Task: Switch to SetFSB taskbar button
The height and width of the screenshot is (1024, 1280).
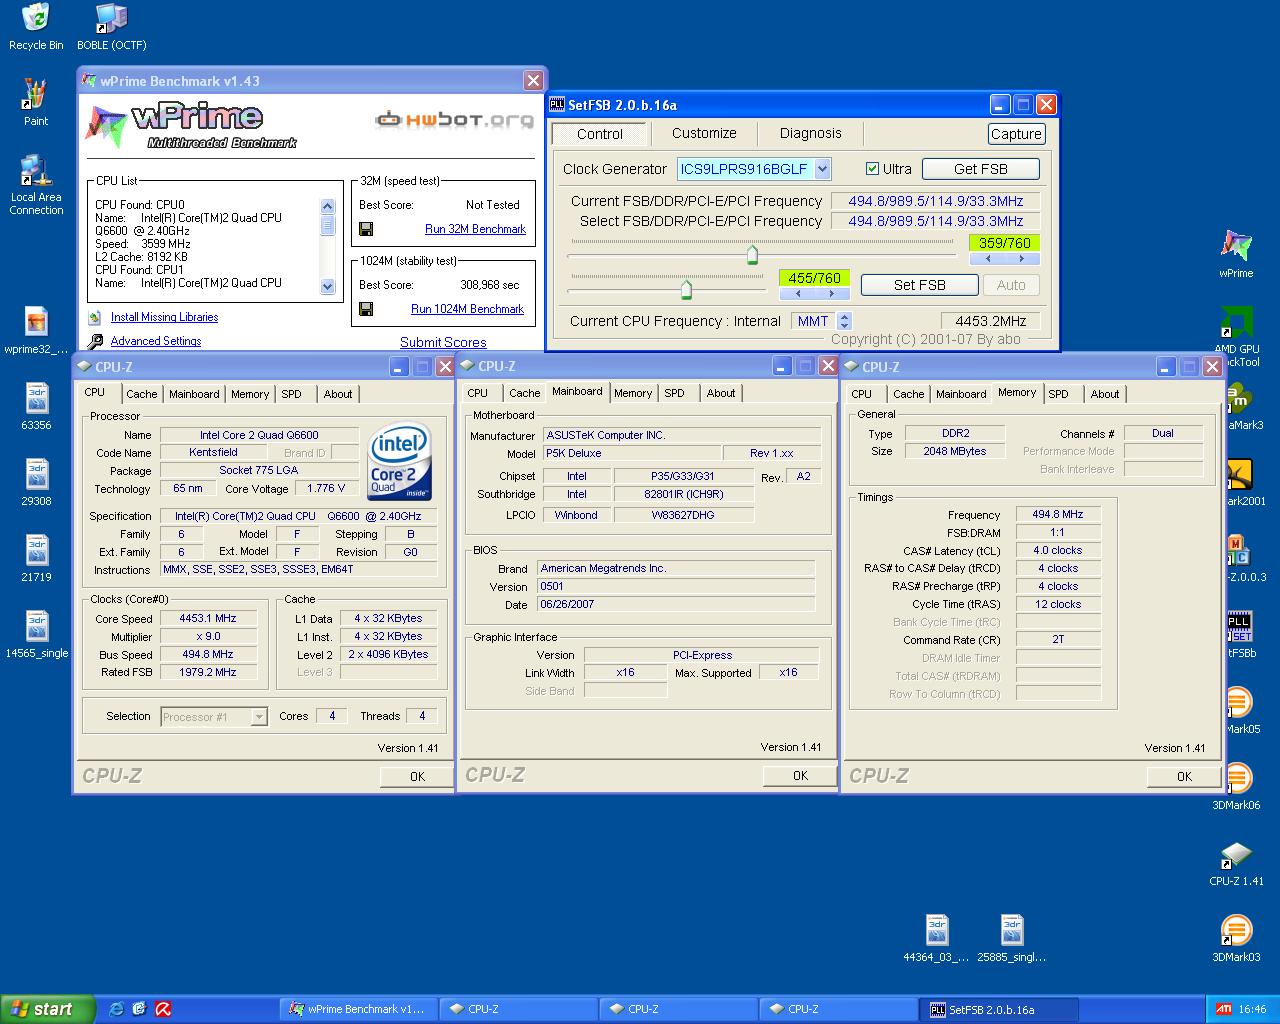Action: (x=999, y=1009)
